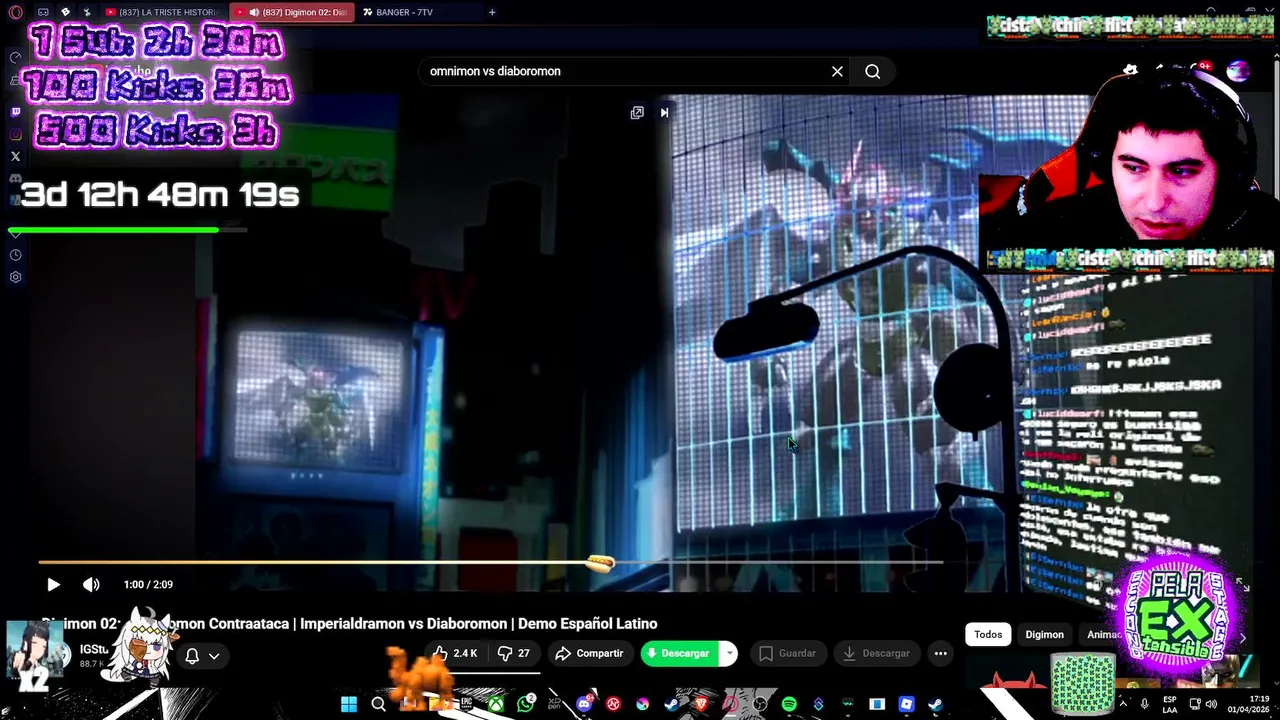Open Brave browser from the taskbar

(701, 704)
